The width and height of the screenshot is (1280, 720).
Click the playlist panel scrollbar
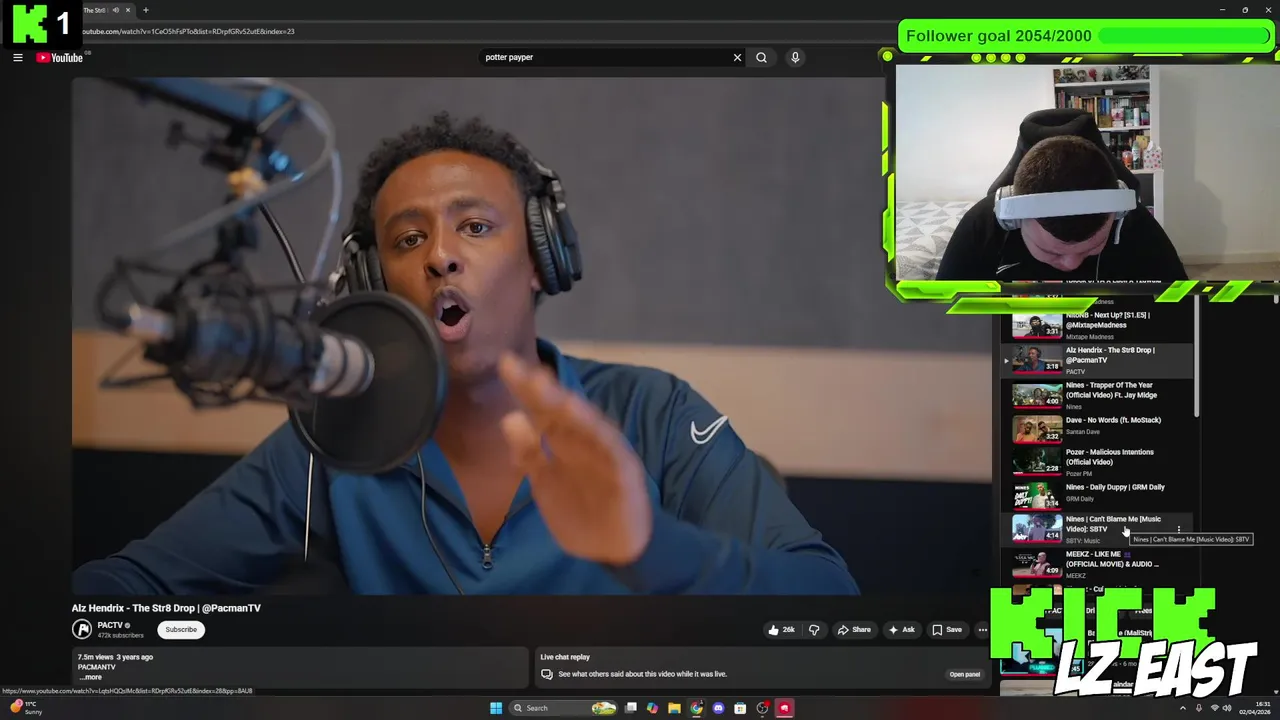pos(1196,358)
